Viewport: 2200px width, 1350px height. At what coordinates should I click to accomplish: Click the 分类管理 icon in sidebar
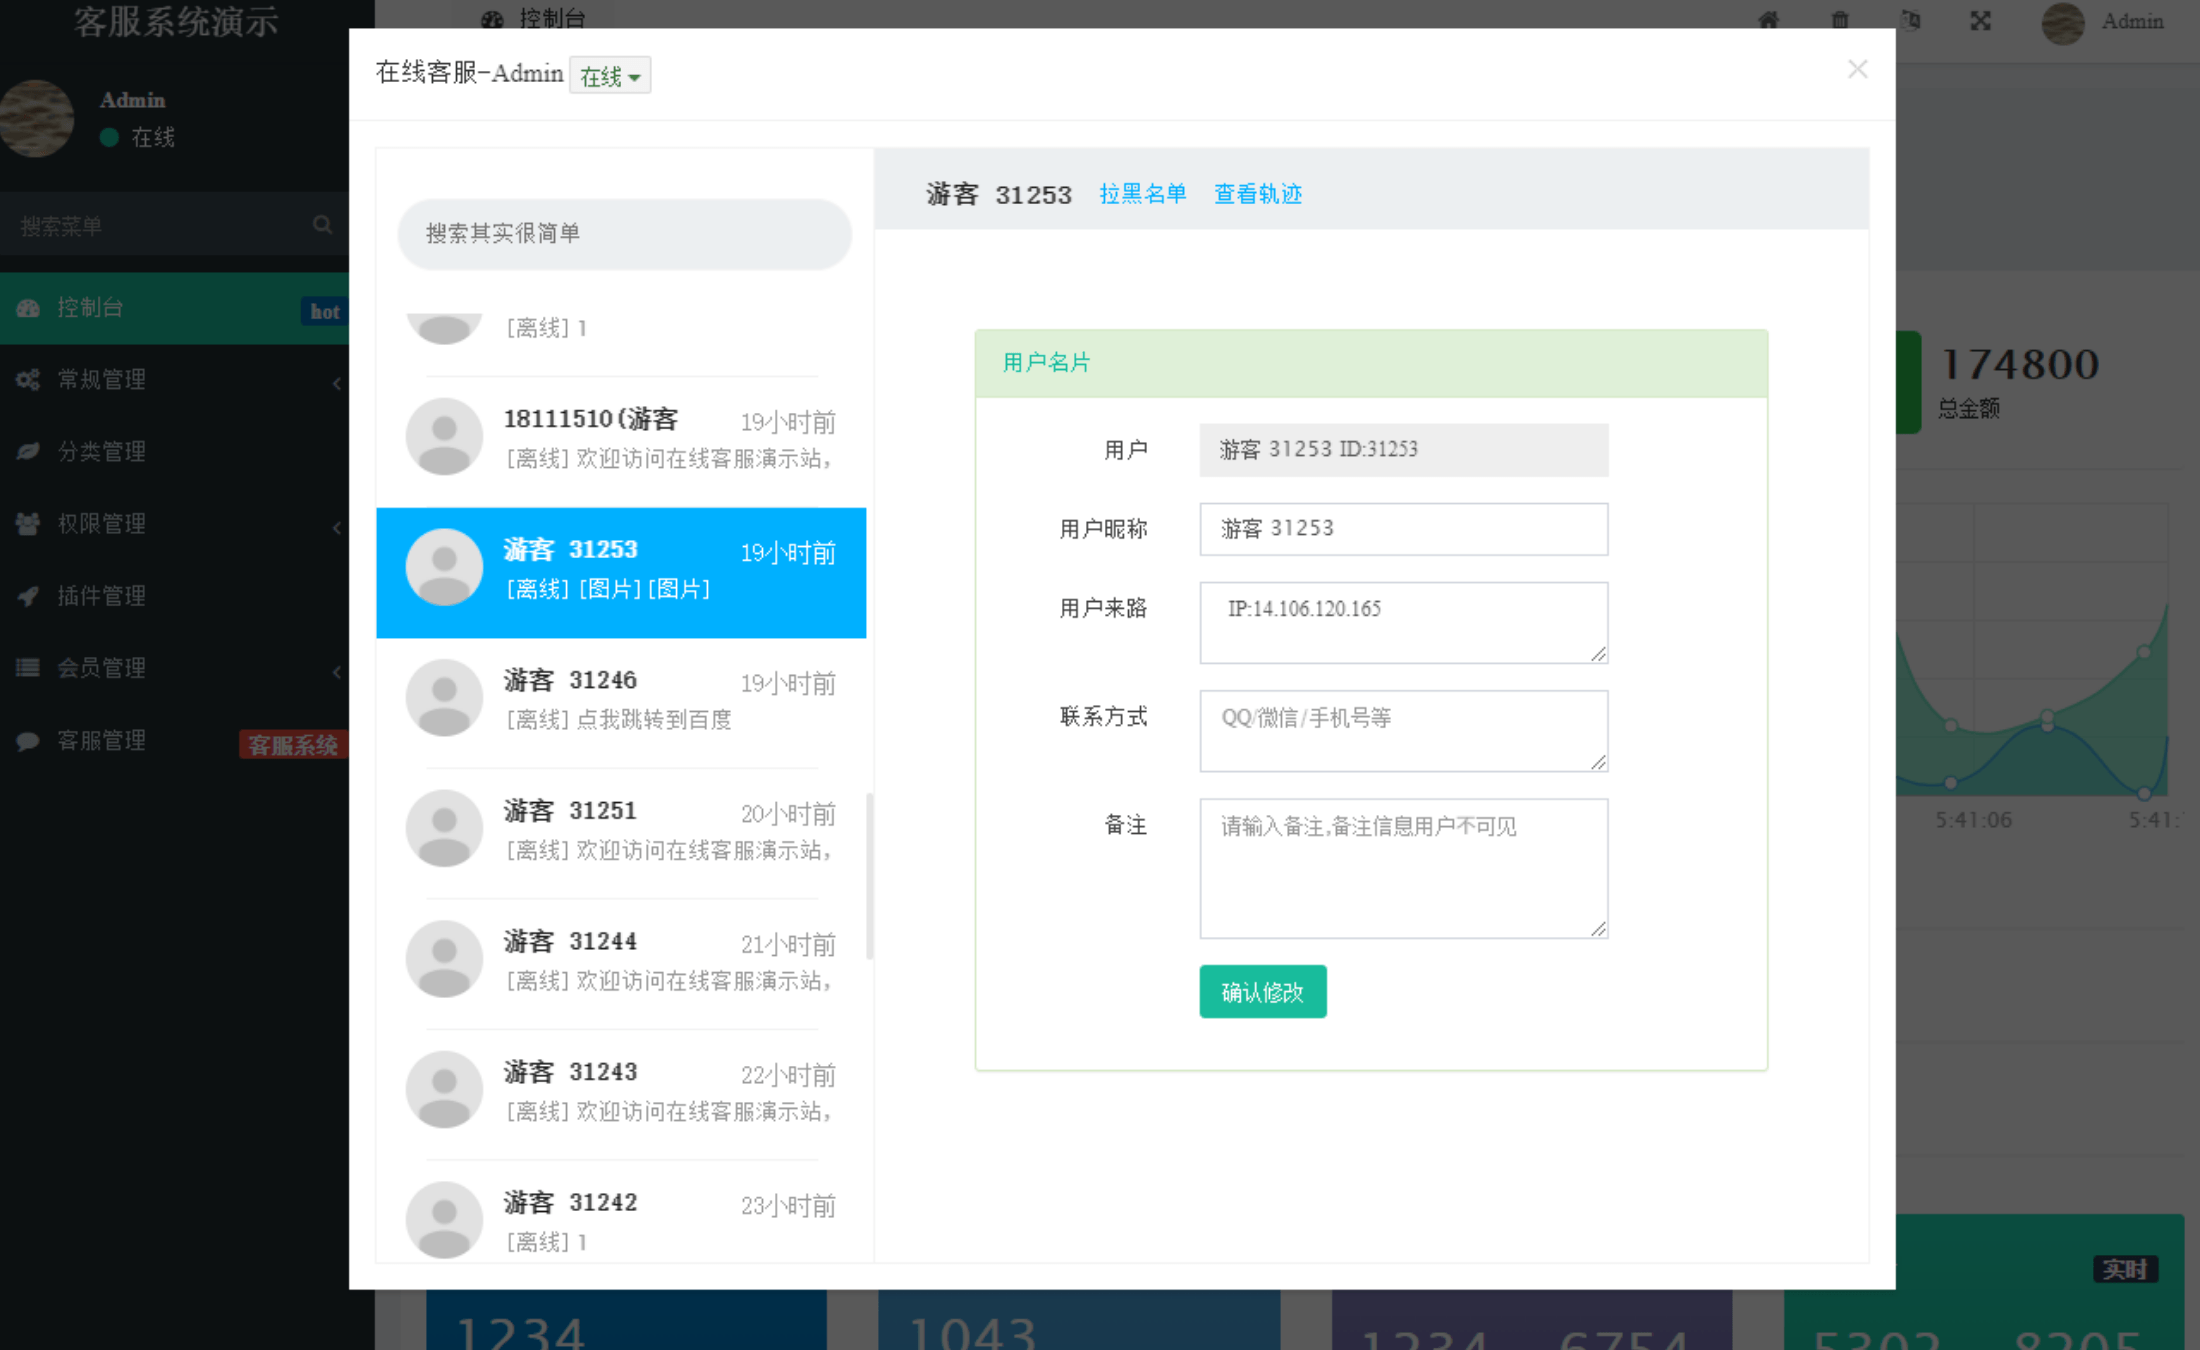(28, 451)
